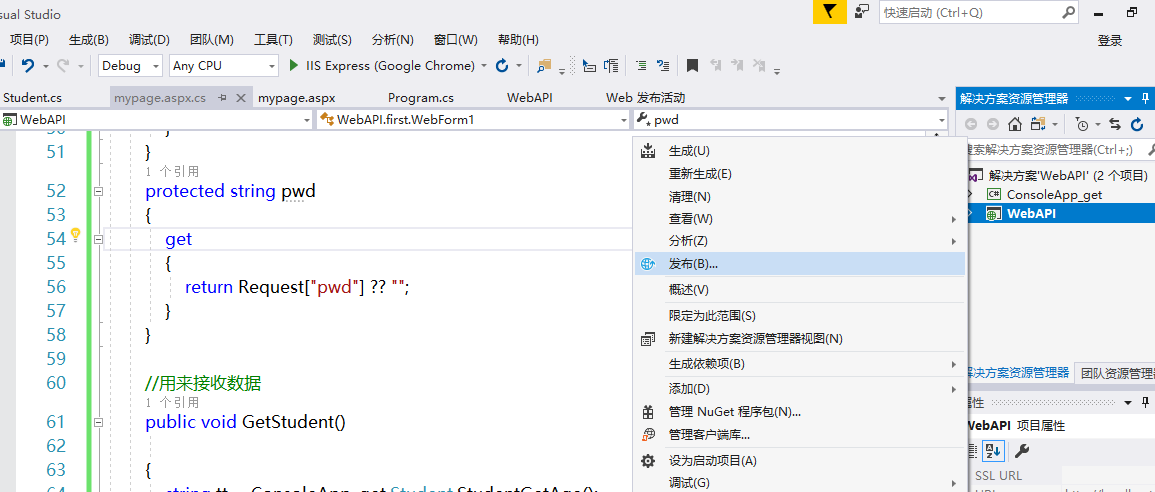Switch to the mypage.aspx.cs tab
The image size is (1155, 492).
(160, 98)
